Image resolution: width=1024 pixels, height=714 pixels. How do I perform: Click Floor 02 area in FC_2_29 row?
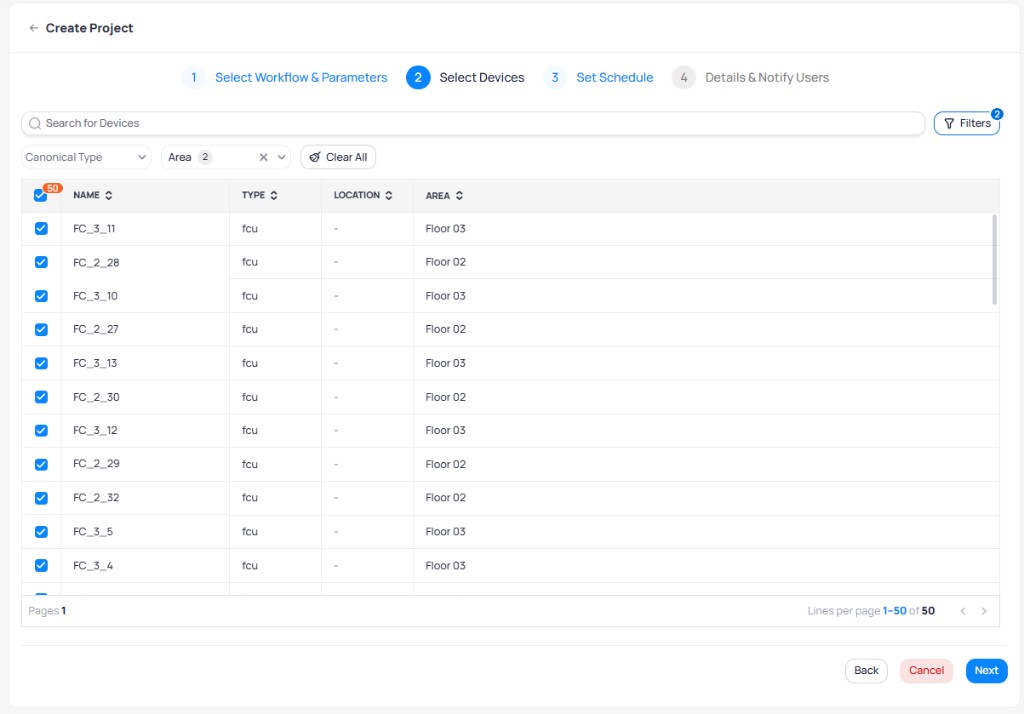tap(445, 464)
